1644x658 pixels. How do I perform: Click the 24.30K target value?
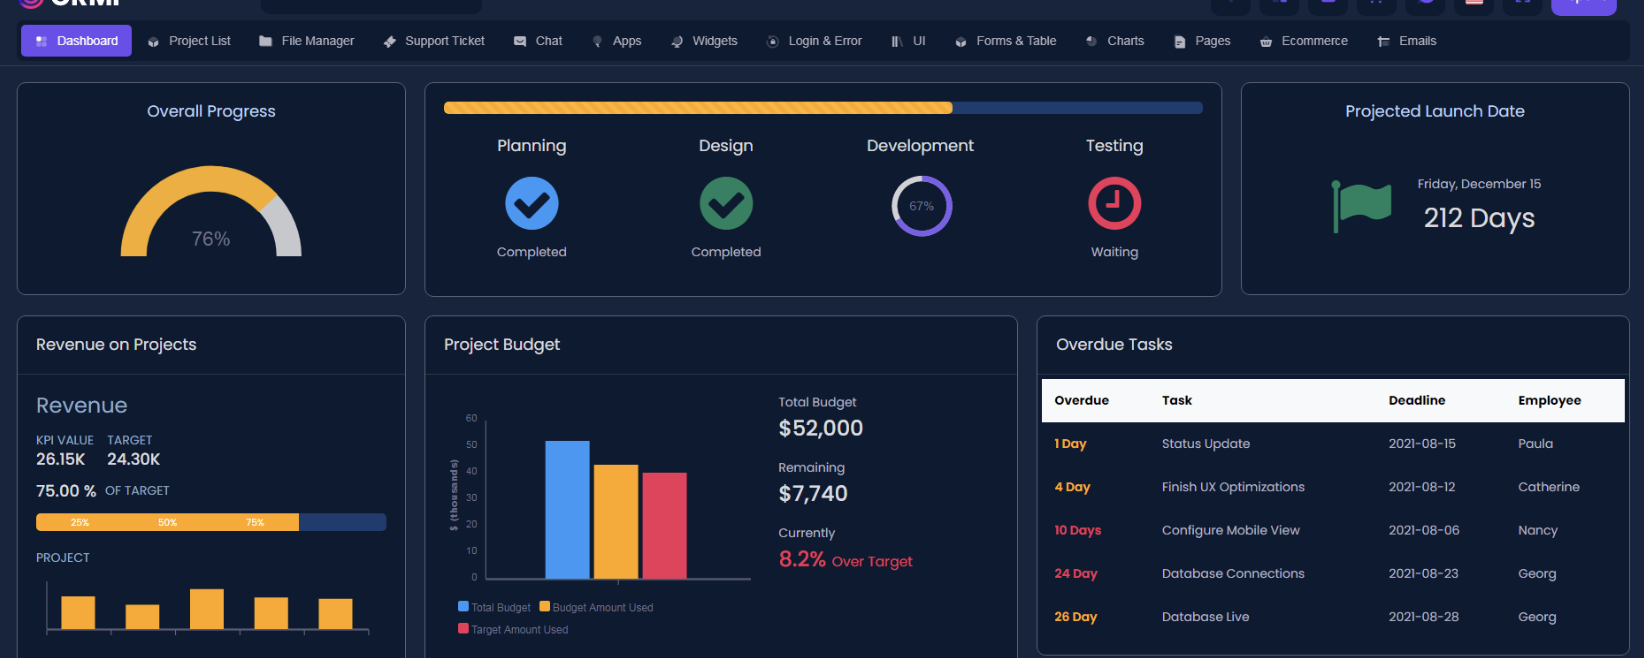[x=134, y=459]
